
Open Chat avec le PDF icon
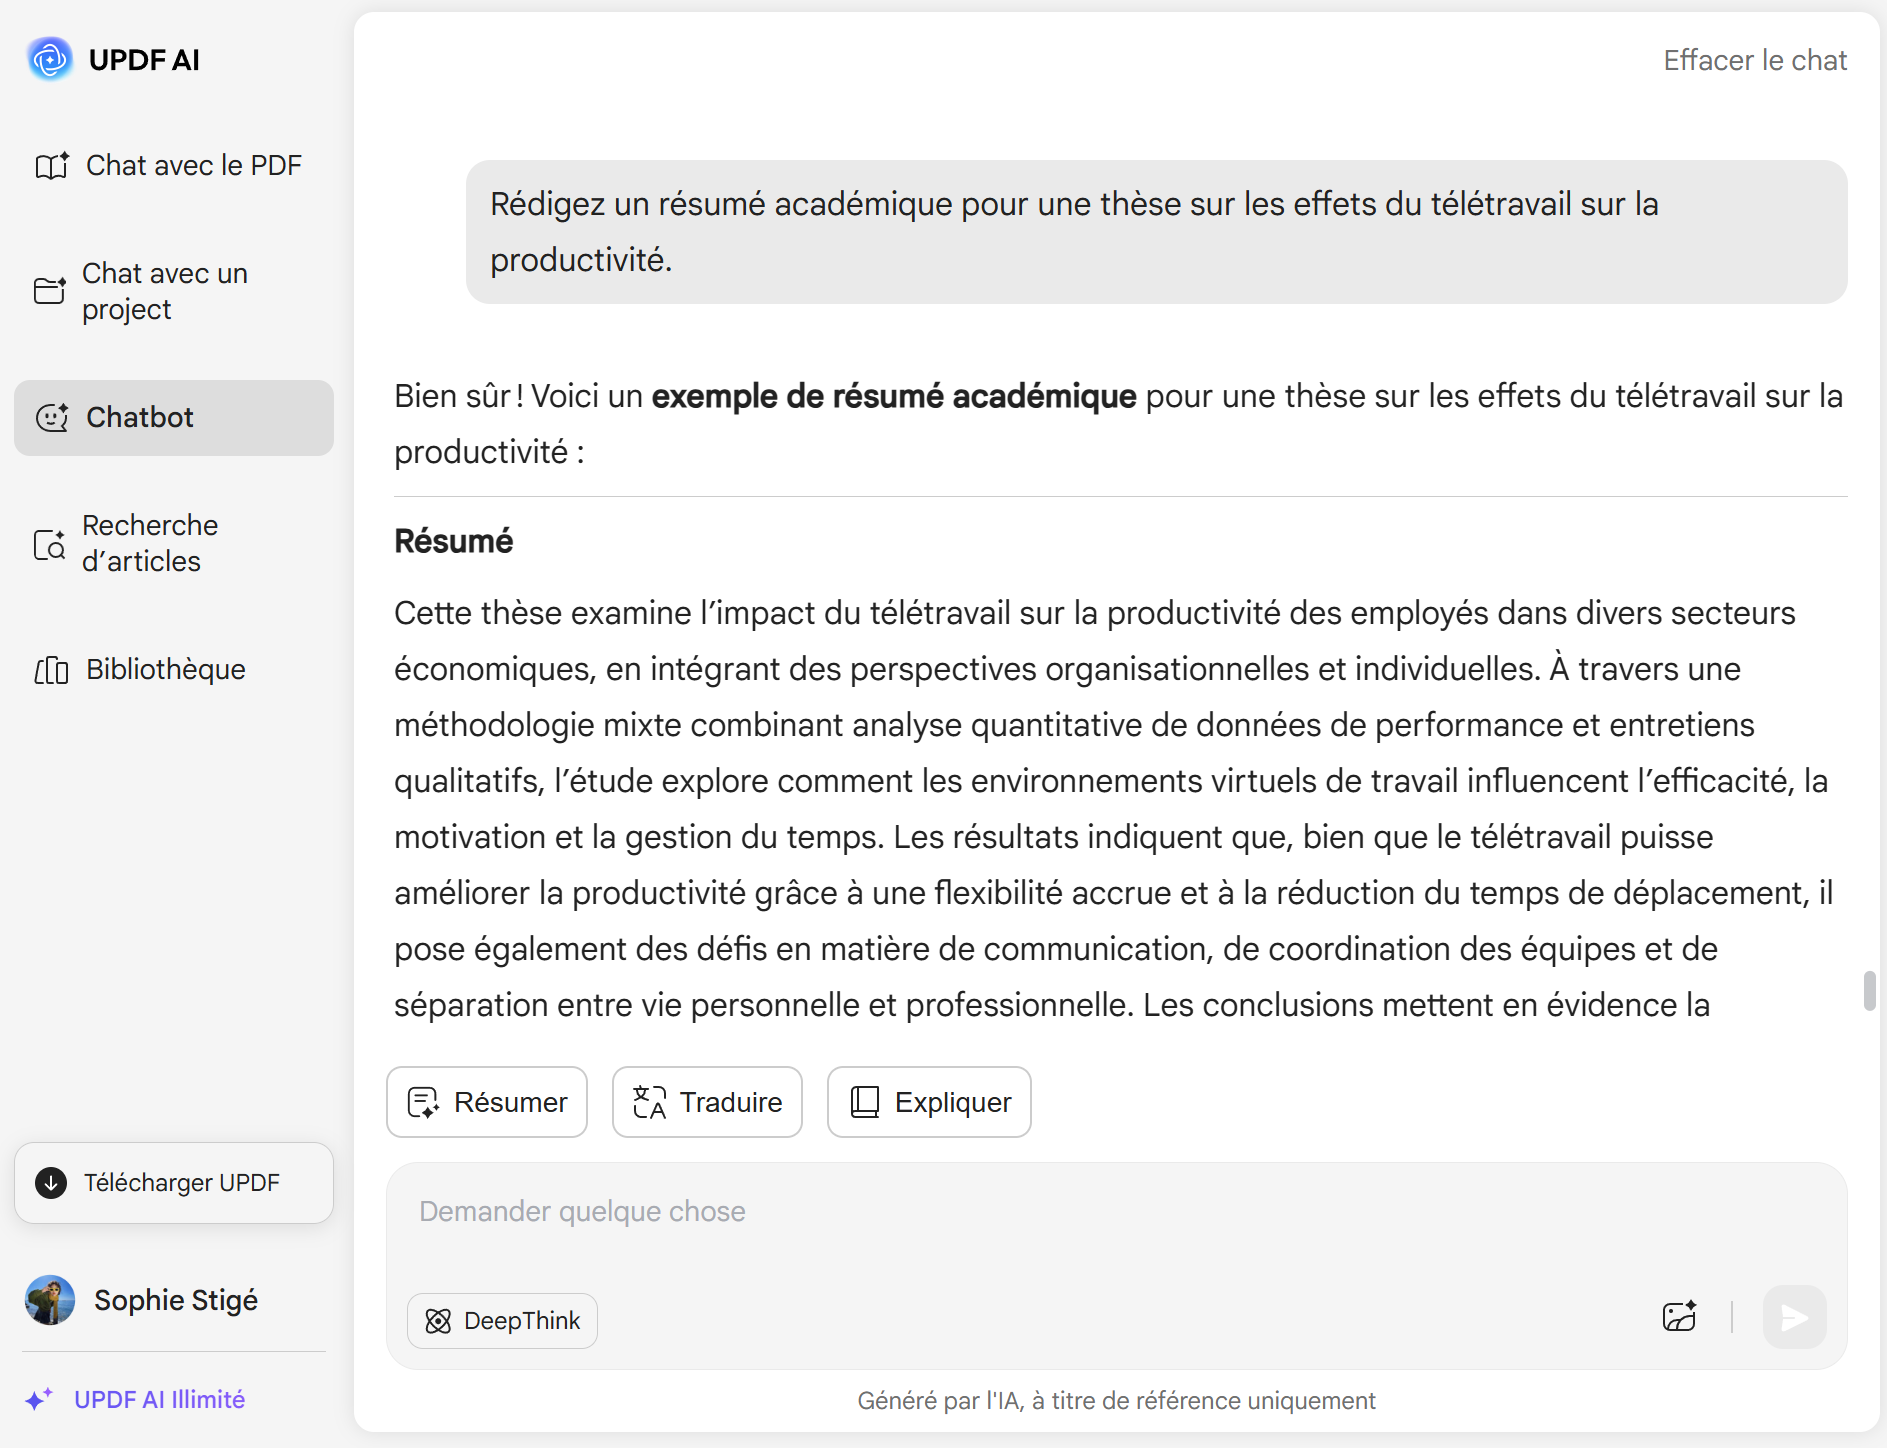click(x=52, y=166)
